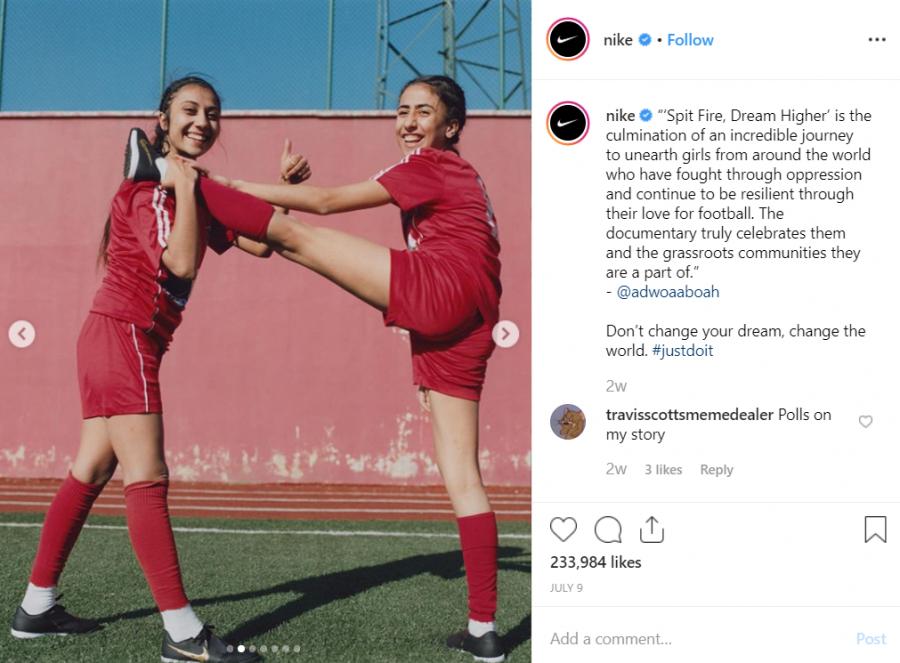Image resolution: width=900 pixels, height=663 pixels.
Task: Open comment bubble icon below post
Action: [608, 529]
